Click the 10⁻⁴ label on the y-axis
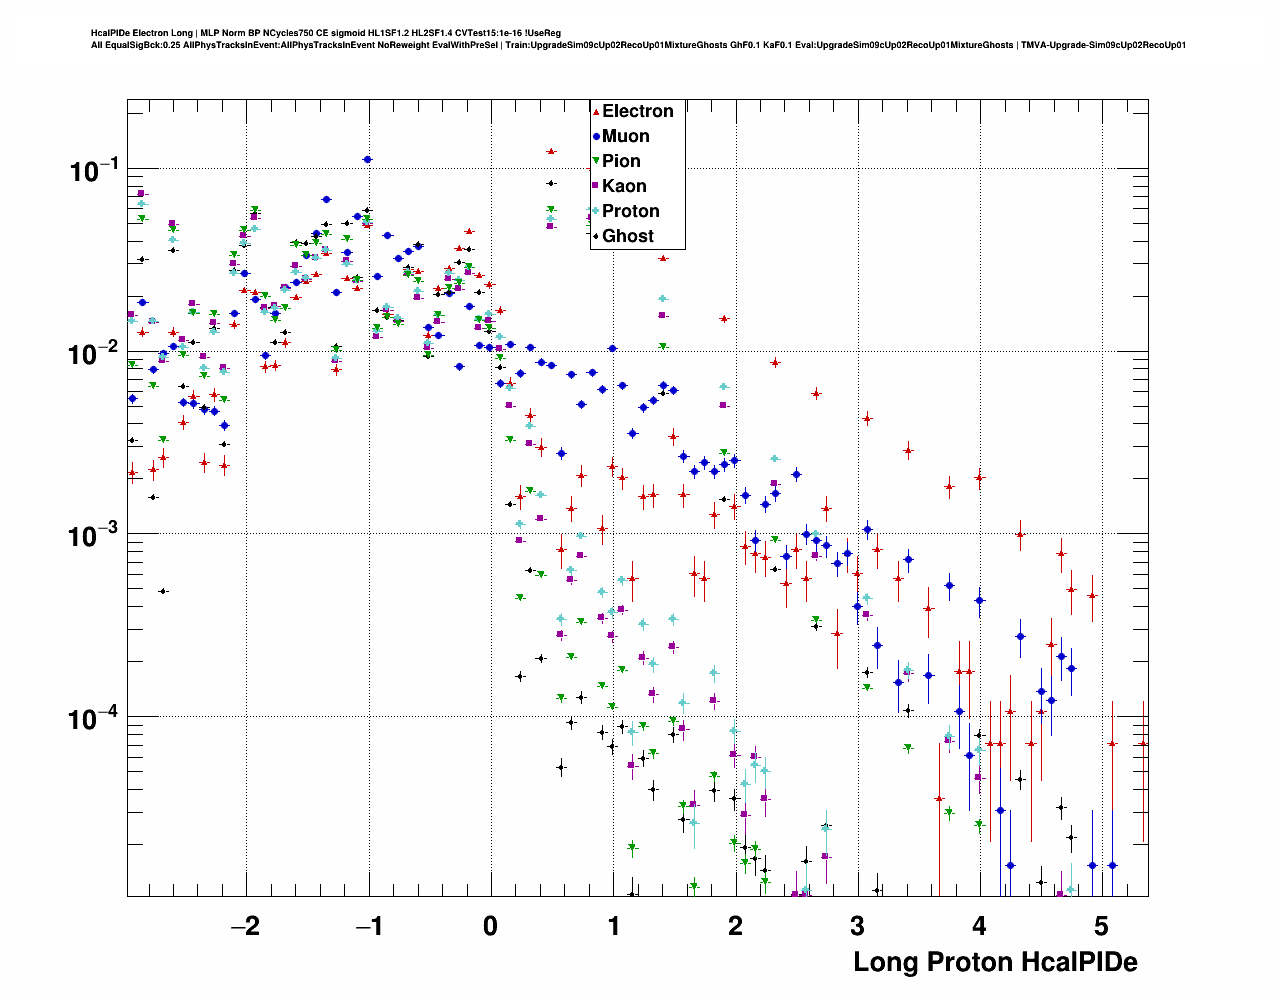This screenshot has height=996, width=1276. 94,720
